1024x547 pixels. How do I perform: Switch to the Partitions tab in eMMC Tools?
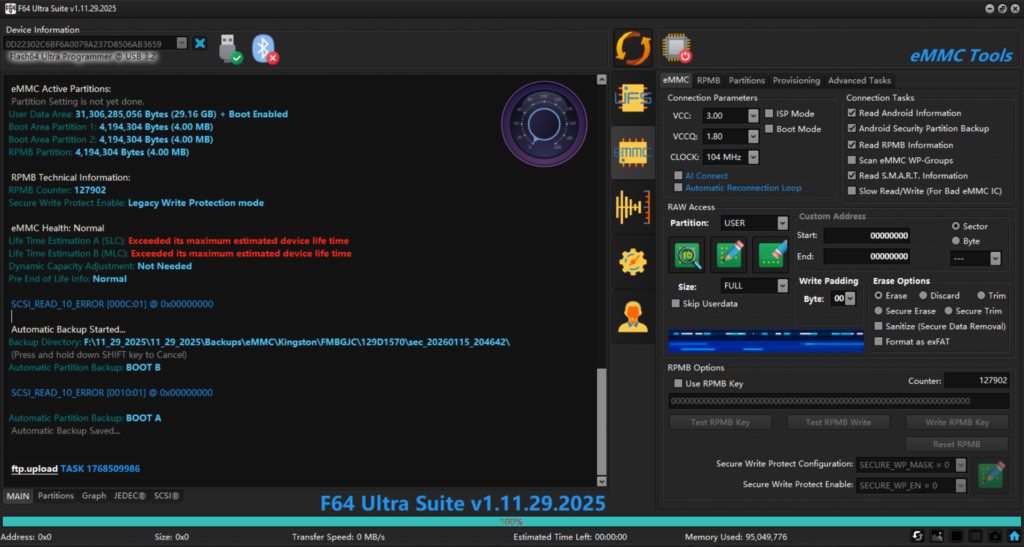pos(746,80)
